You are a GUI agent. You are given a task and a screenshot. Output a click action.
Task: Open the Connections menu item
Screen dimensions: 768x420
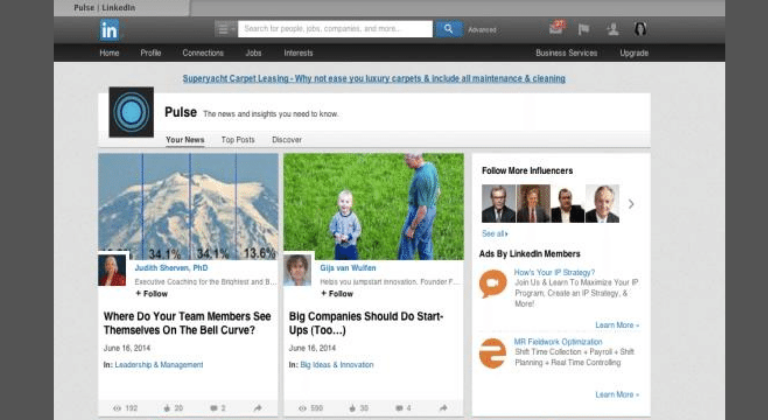203,53
